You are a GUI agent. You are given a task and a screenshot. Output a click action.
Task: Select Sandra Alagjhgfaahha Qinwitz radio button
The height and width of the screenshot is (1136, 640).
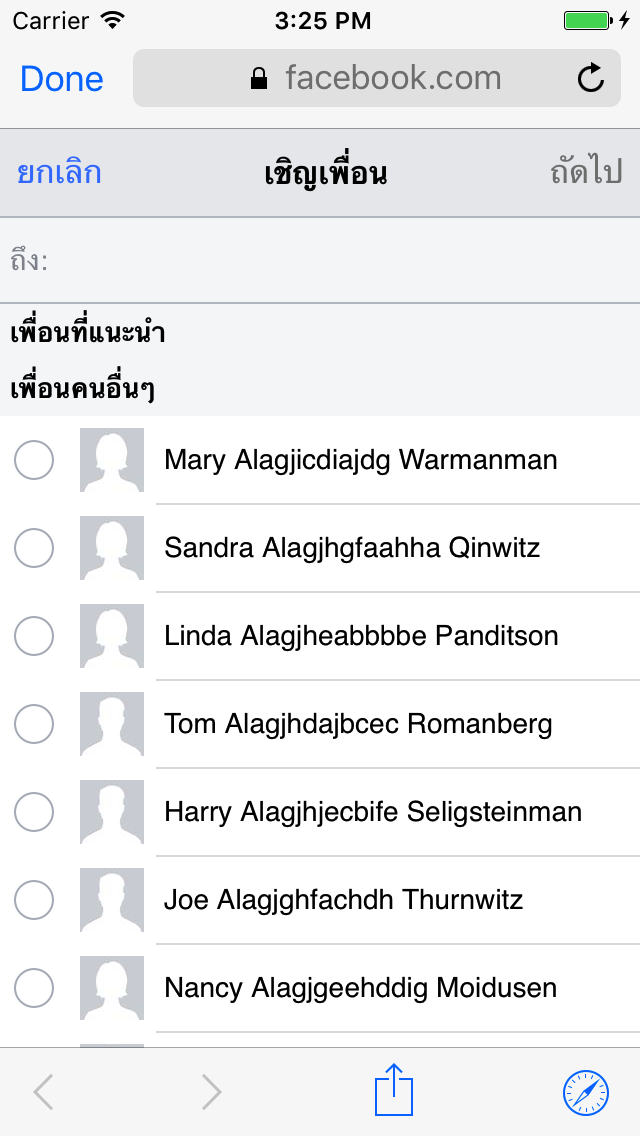[x=34, y=548]
